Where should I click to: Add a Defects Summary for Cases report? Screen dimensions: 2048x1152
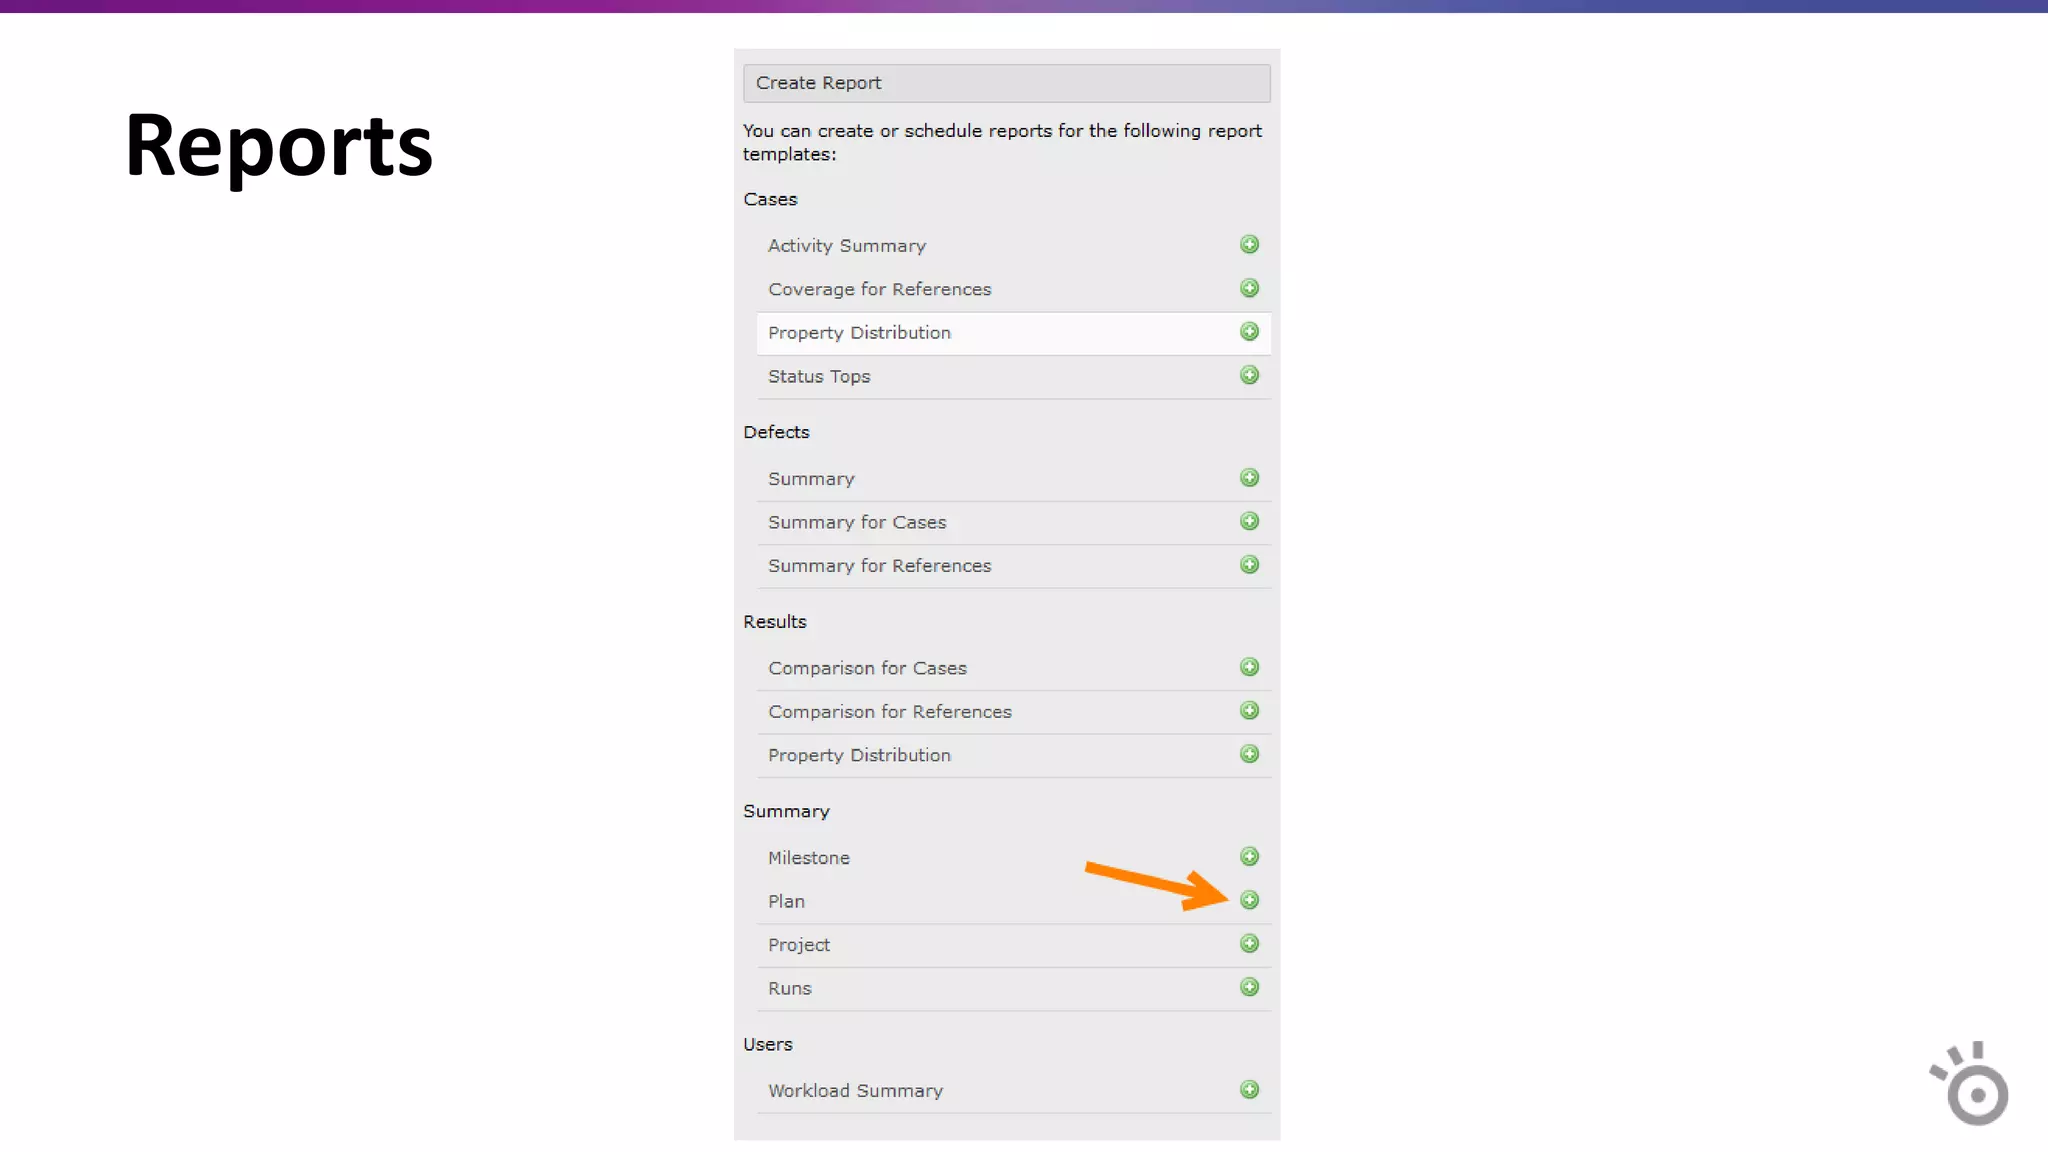pos(1249,522)
